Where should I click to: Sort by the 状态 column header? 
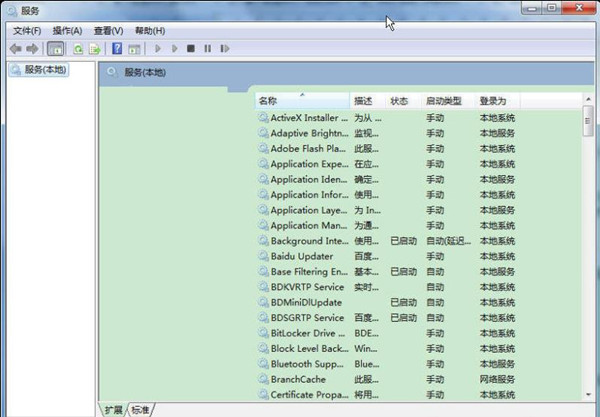(399, 101)
